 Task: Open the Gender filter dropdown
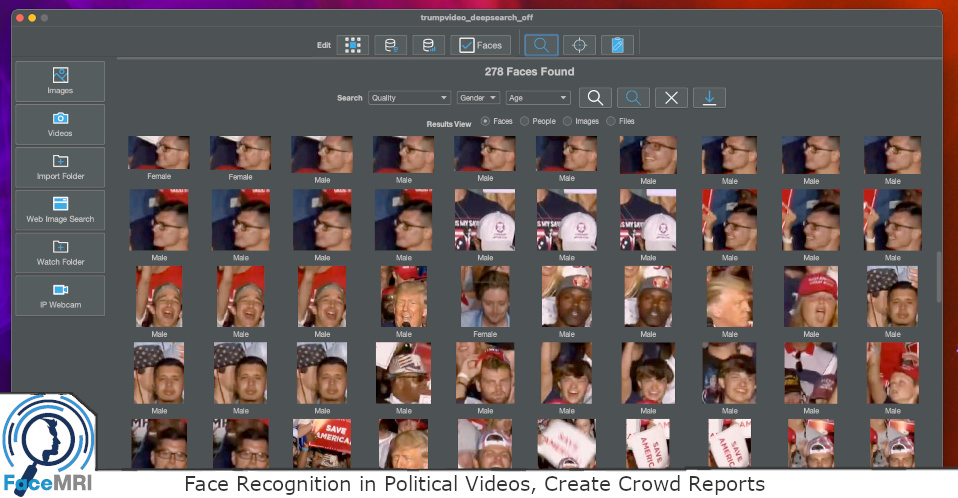478,98
